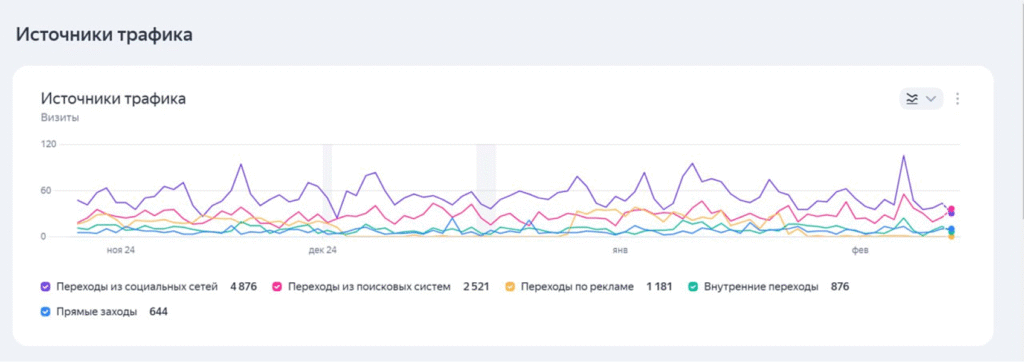This screenshot has width=1024, height=362.
Task: Open the chart type icon button
Action: pos(912,99)
